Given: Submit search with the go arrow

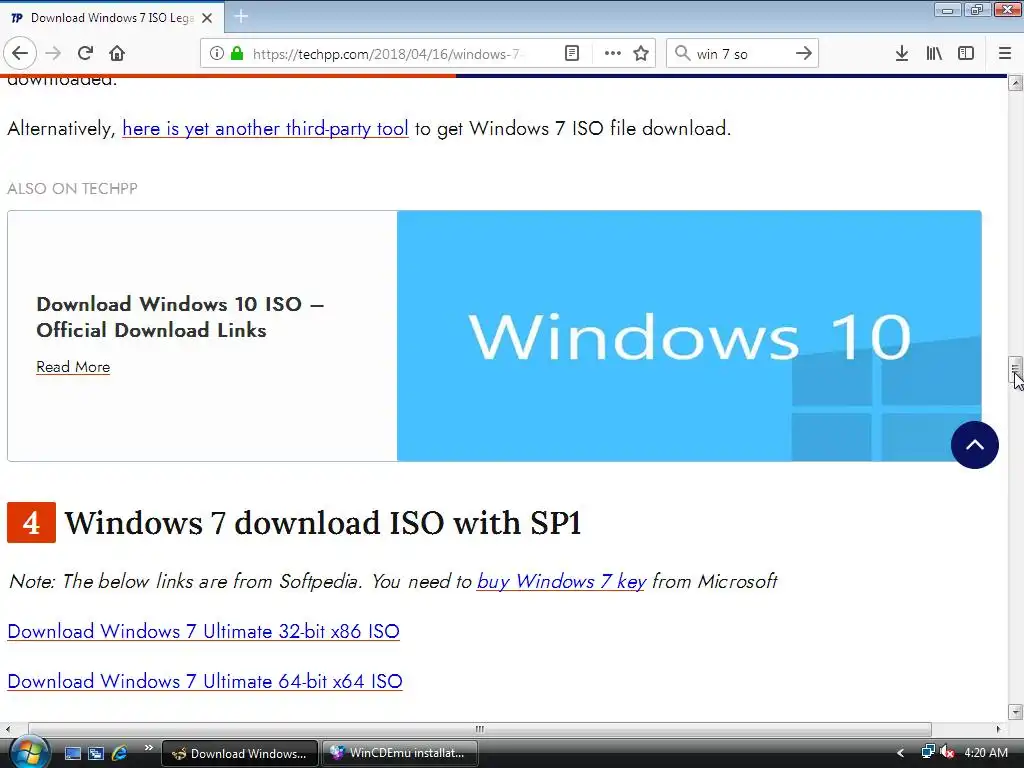Looking at the screenshot, I should [804, 54].
